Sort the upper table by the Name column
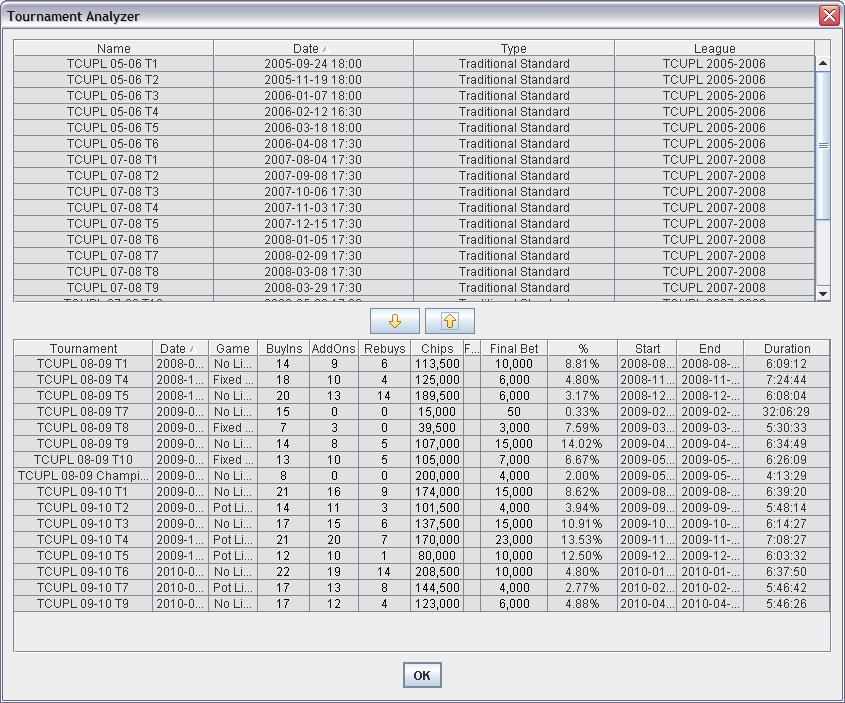The image size is (845, 703). click(113, 48)
